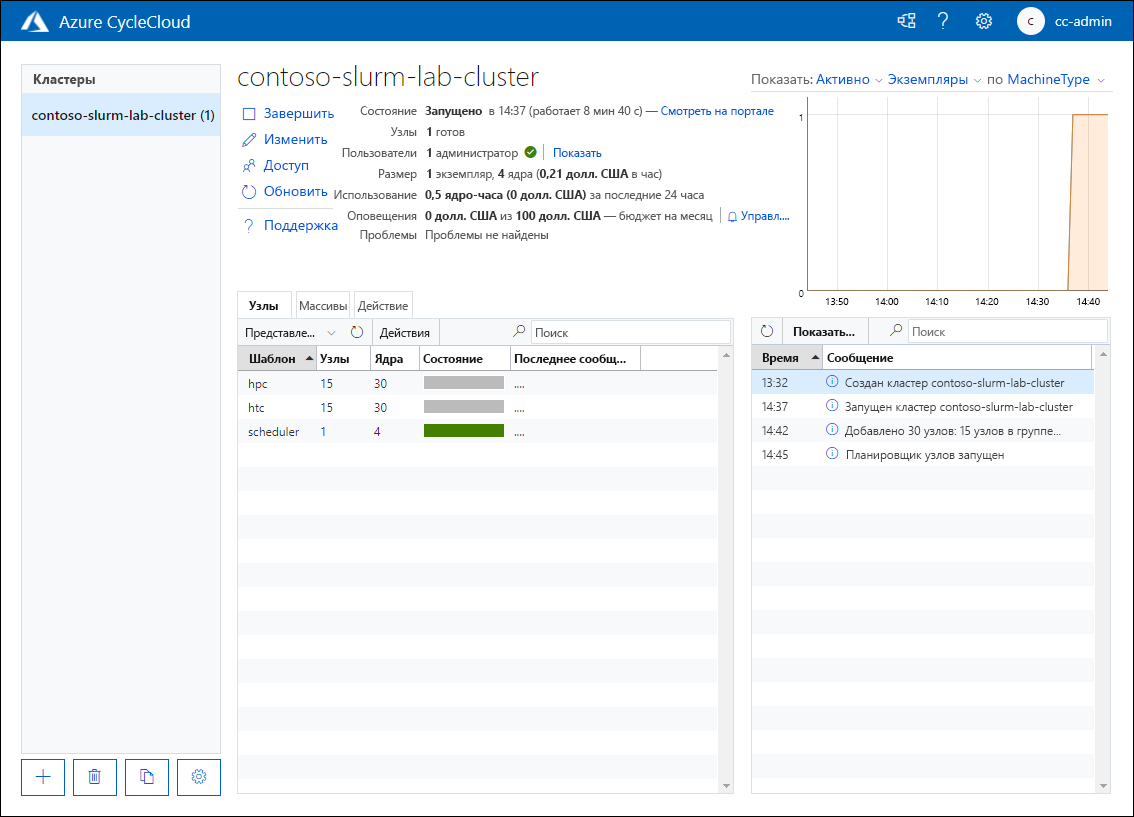Refresh the event log panel
This screenshot has width=1134, height=817.
(767, 331)
